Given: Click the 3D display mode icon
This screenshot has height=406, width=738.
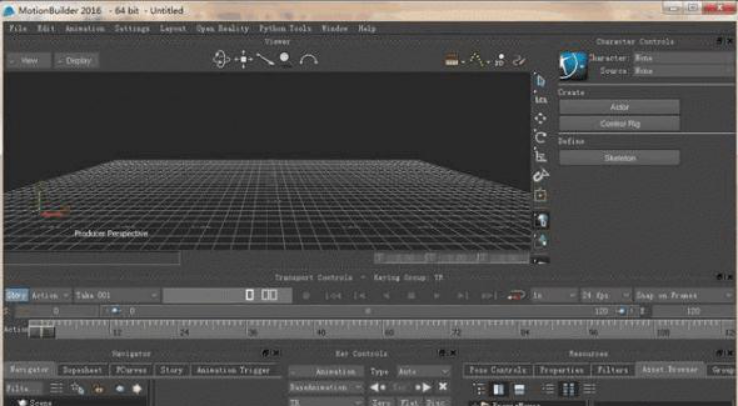Looking at the screenshot, I should tap(500, 60).
